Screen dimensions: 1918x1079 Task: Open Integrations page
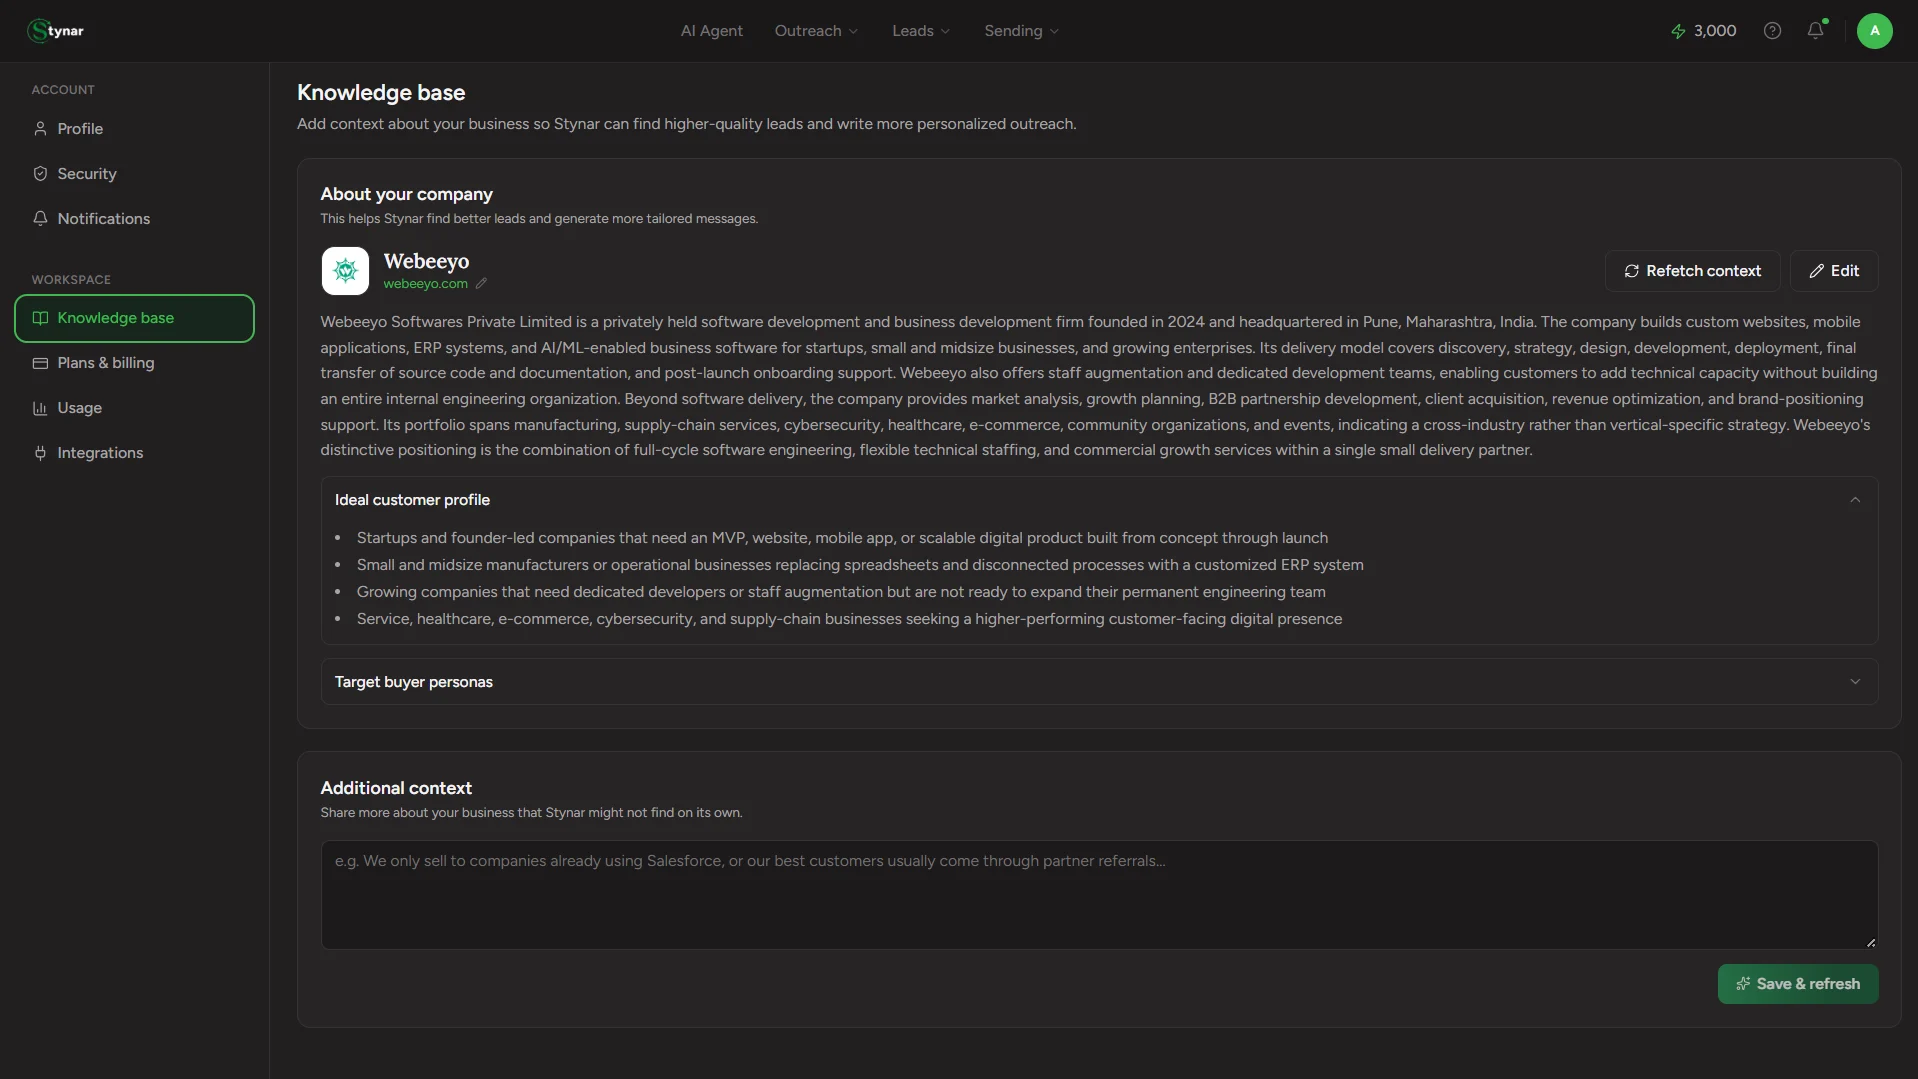point(134,453)
